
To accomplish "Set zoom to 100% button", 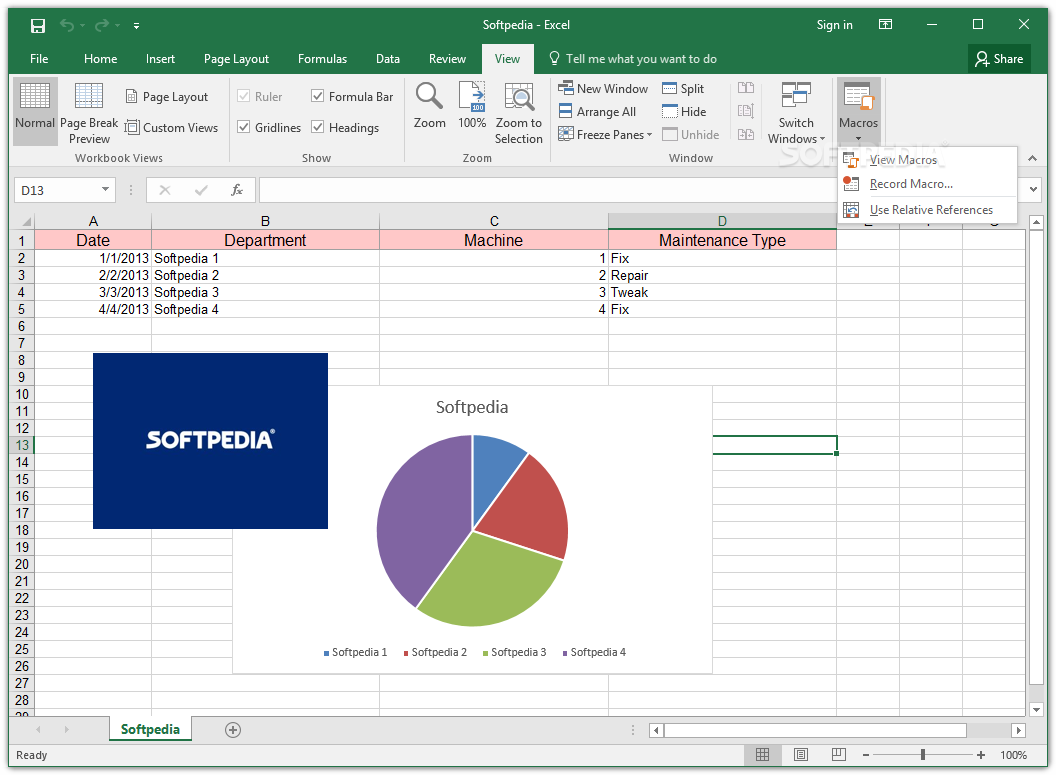I will pos(471,106).
